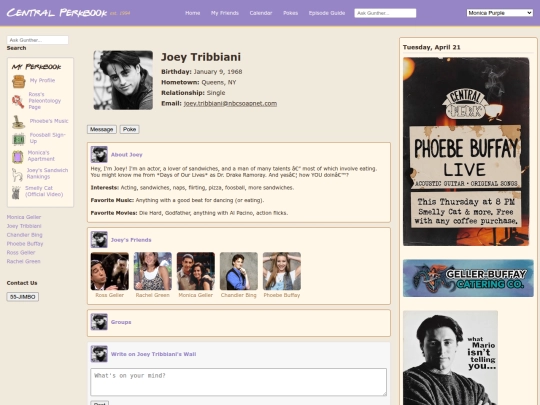
Task: Open the lobster icon for Ross's Paleontology Page
Action: [x=18, y=101]
